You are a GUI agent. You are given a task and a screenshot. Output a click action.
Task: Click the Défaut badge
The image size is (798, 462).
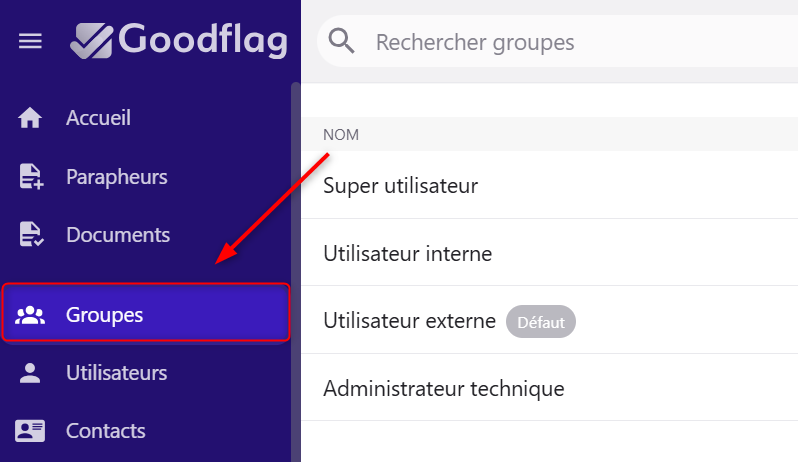pyautogui.click(x=541, y=322)
